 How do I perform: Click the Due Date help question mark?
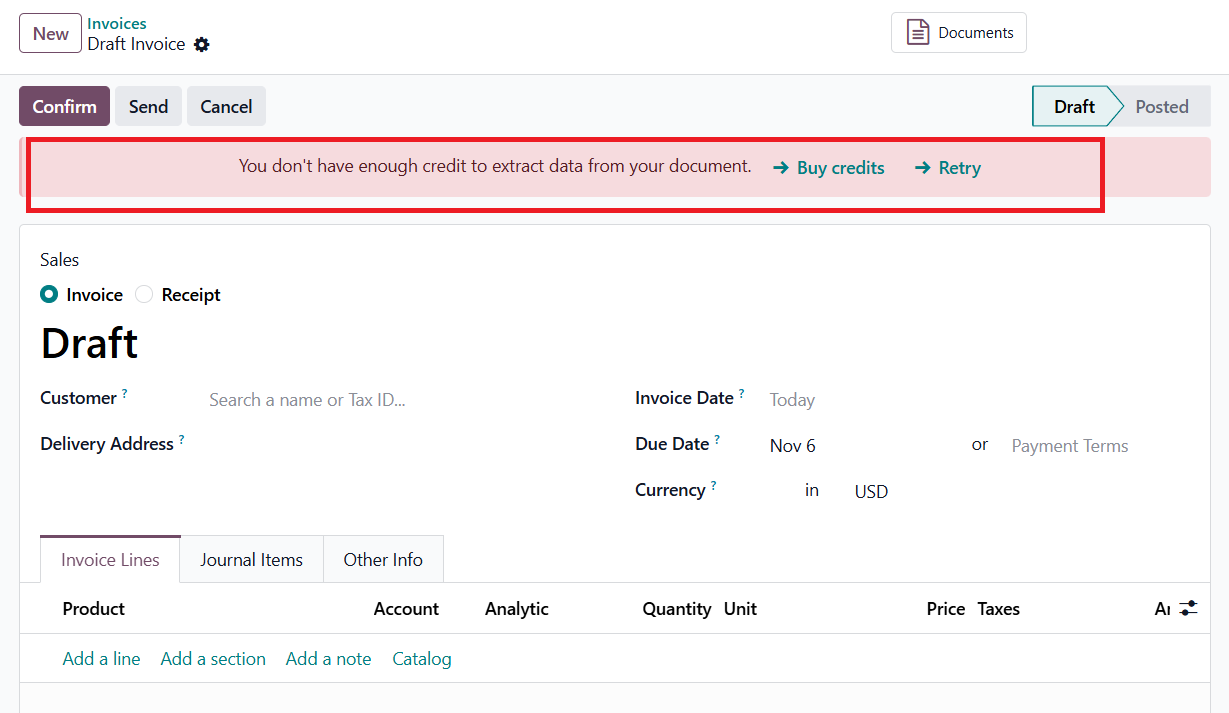tap(717, 440)
